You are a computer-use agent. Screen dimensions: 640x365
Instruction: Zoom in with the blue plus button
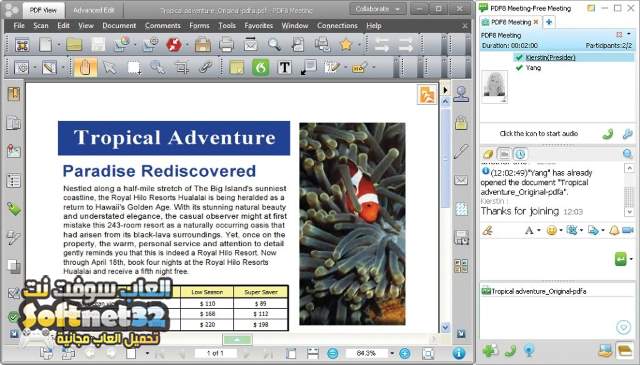[x=404, y=353]
